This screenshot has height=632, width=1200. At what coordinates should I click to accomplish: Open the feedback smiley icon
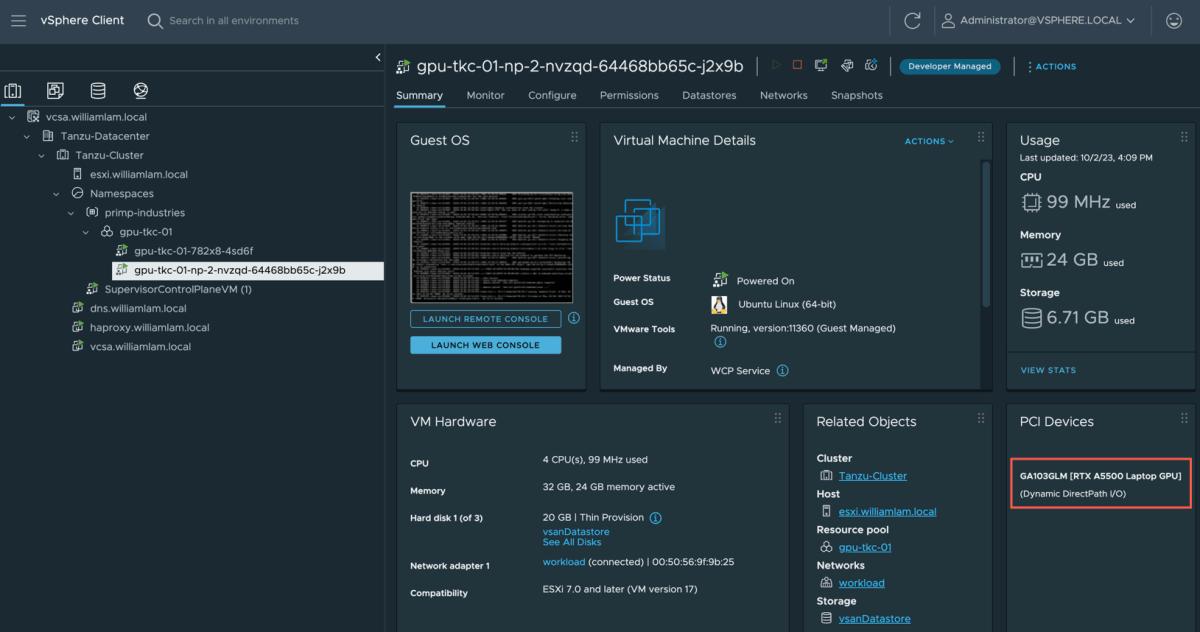click(1174, 20)
